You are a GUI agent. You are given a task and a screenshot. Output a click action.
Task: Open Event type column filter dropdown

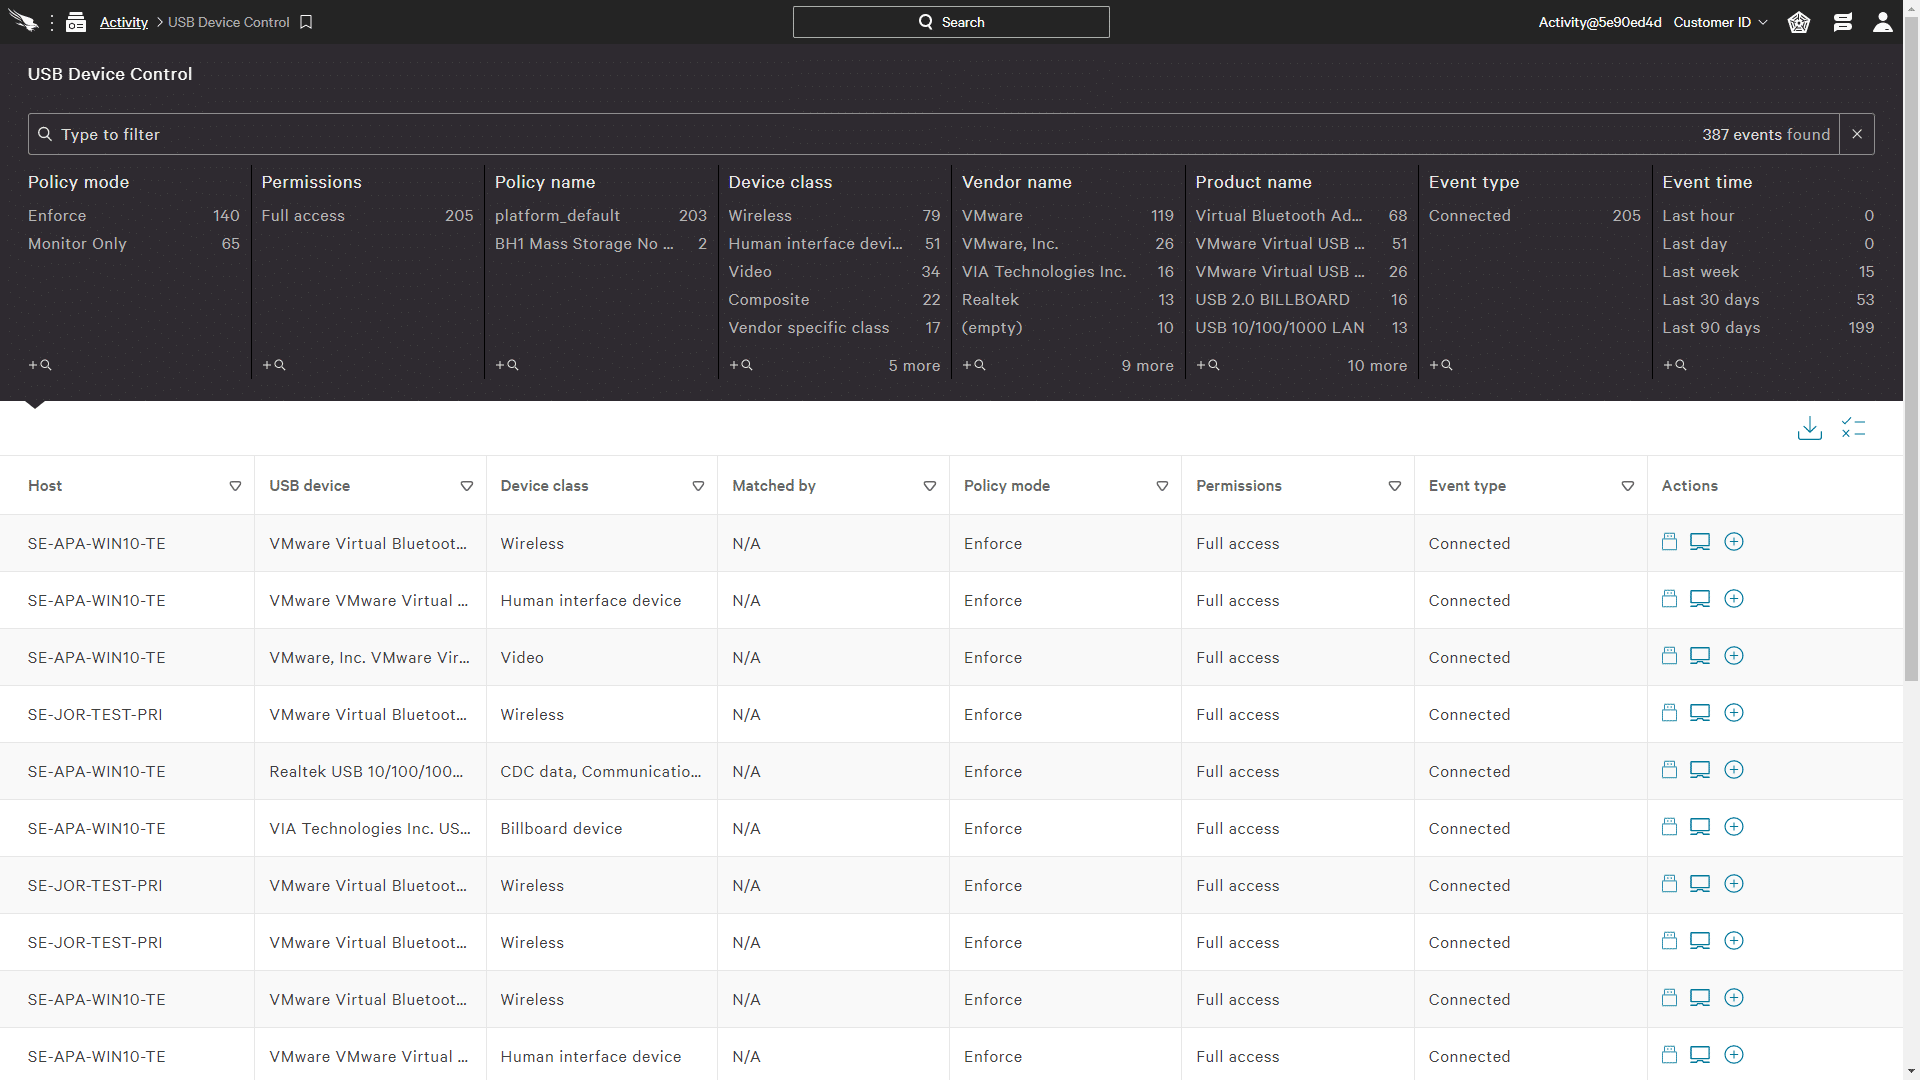[1628, 486]
